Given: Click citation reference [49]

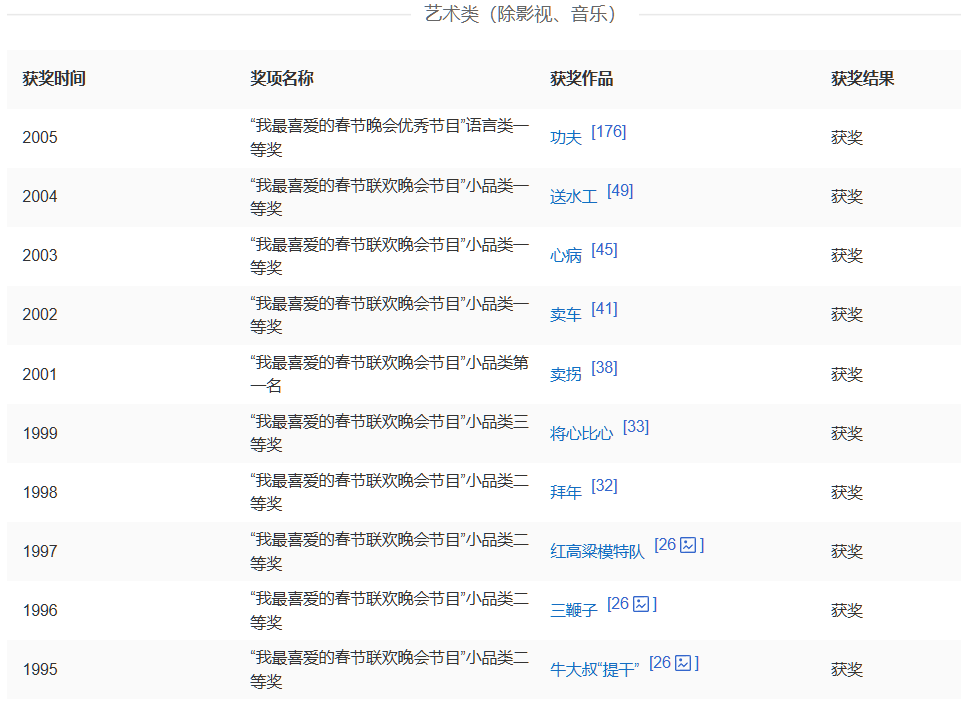Looking at the screenshot, I should [620, 191].
